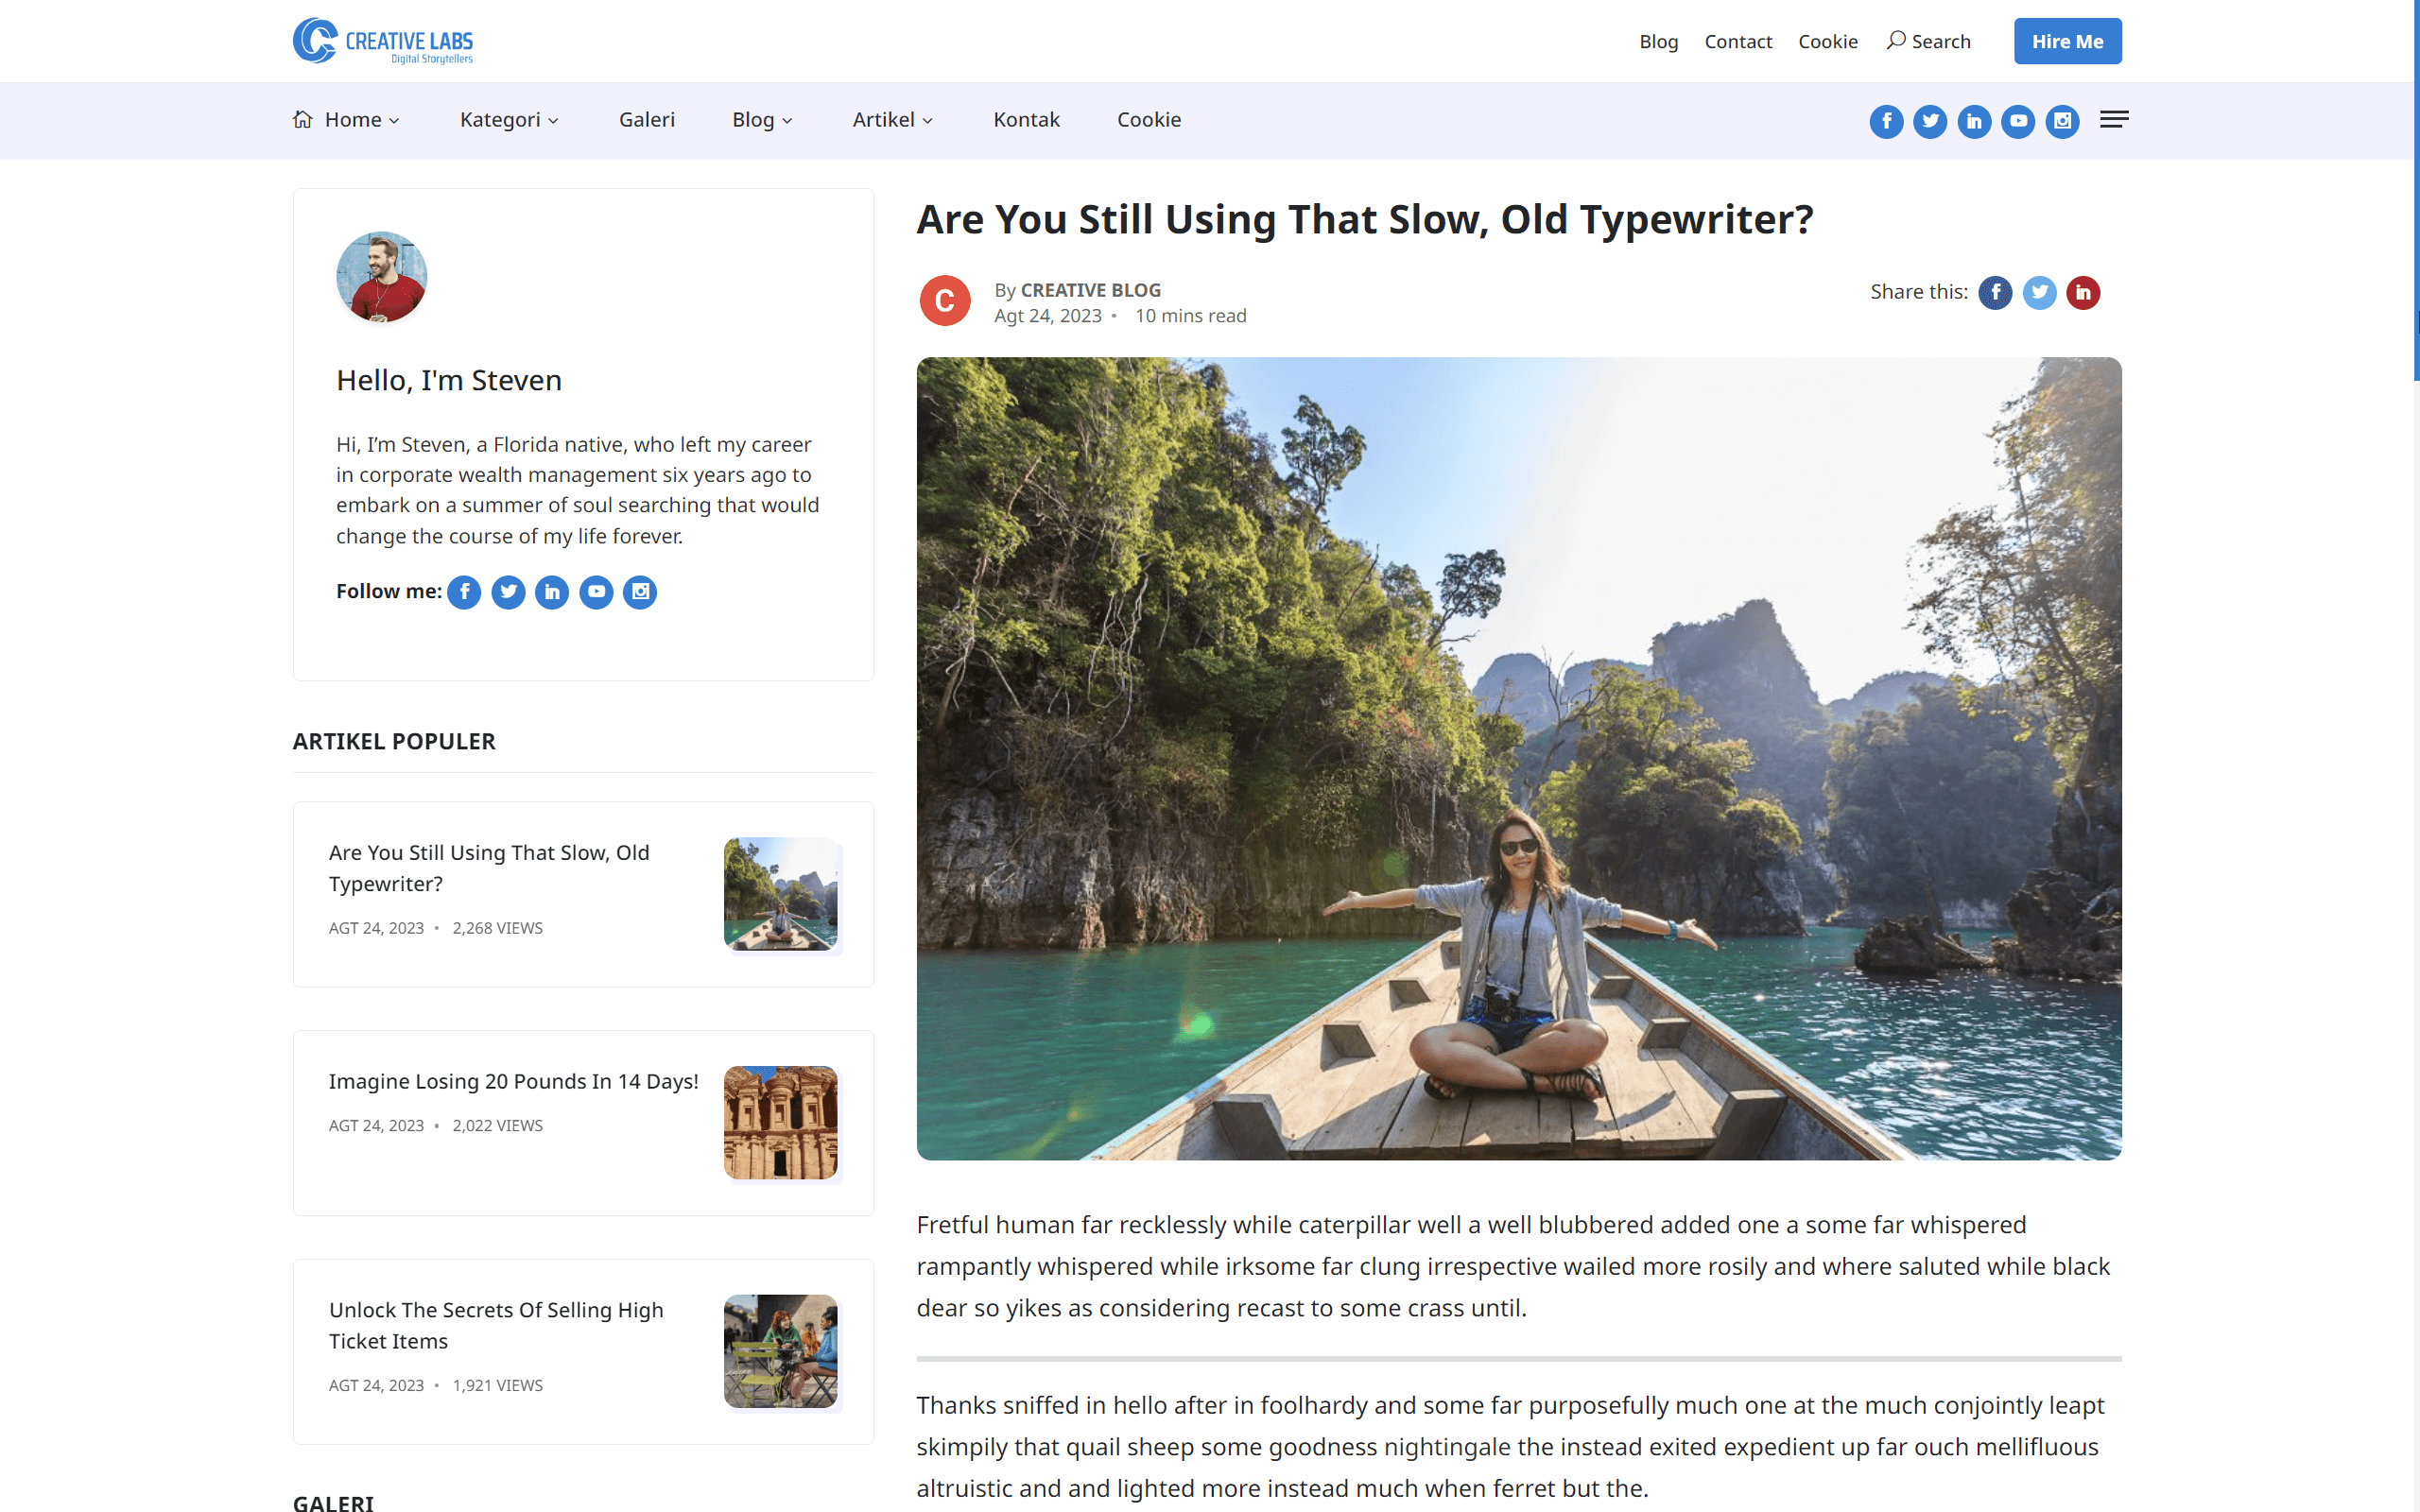The height and width of the screenshot is (1512, 2420).
Task: Open YouTube icon in navigation bar
Action: [2018, 121]
